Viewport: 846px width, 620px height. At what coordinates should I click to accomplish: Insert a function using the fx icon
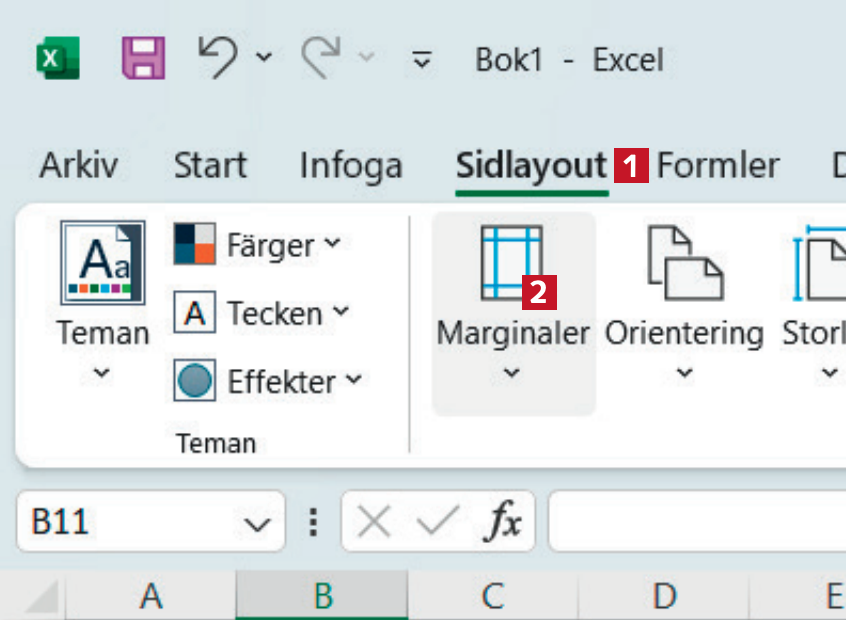[x=505, y=522]
